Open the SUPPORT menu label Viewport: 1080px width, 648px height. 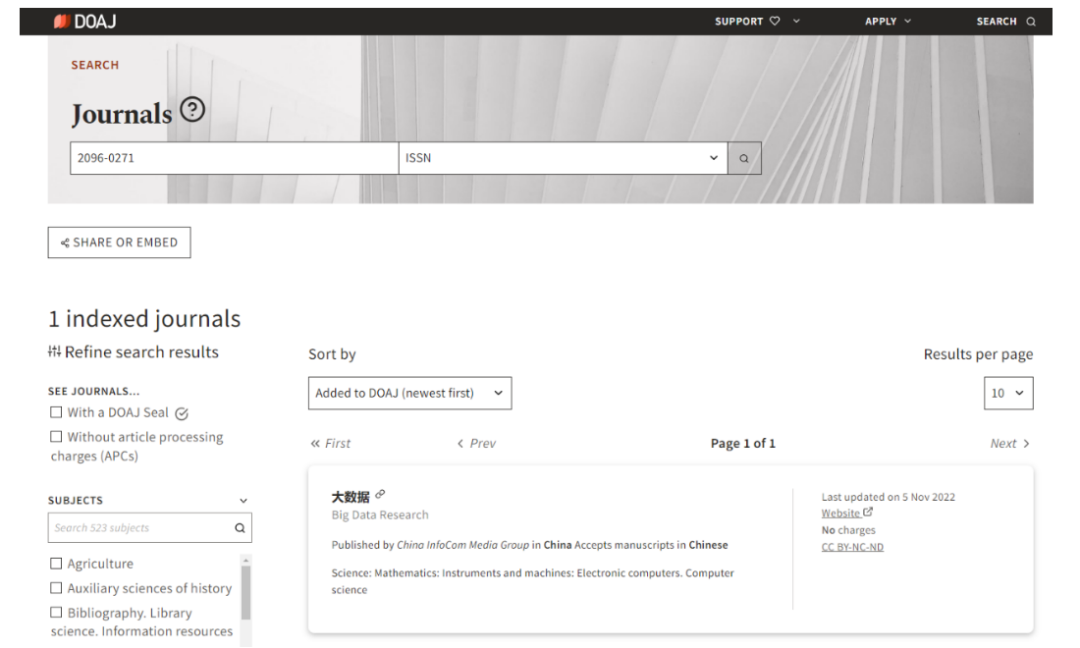pyautogui.click(x=738, y=21)
